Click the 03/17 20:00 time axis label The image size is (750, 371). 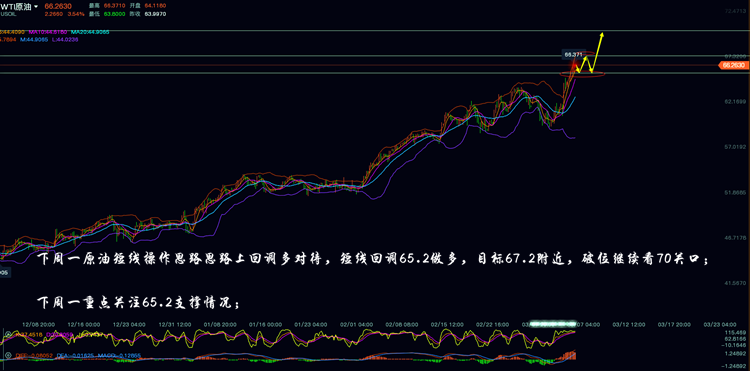pos(674,325)
